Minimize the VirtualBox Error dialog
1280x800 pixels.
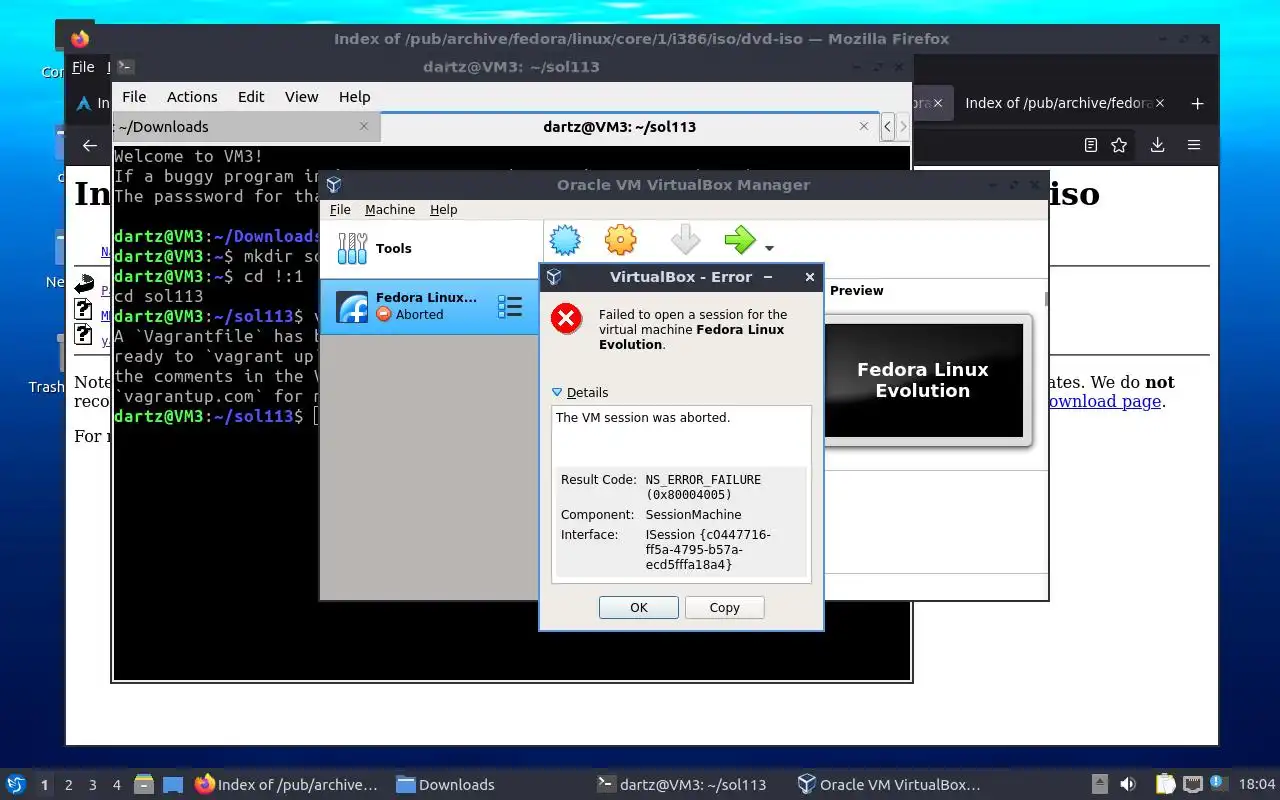tap(768, 277)
